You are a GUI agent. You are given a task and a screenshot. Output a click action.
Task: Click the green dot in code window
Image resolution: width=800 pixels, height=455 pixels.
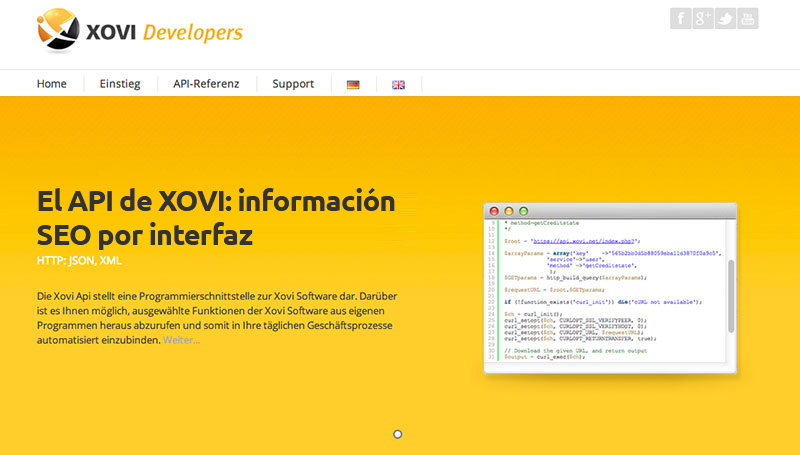pos(523,211)
